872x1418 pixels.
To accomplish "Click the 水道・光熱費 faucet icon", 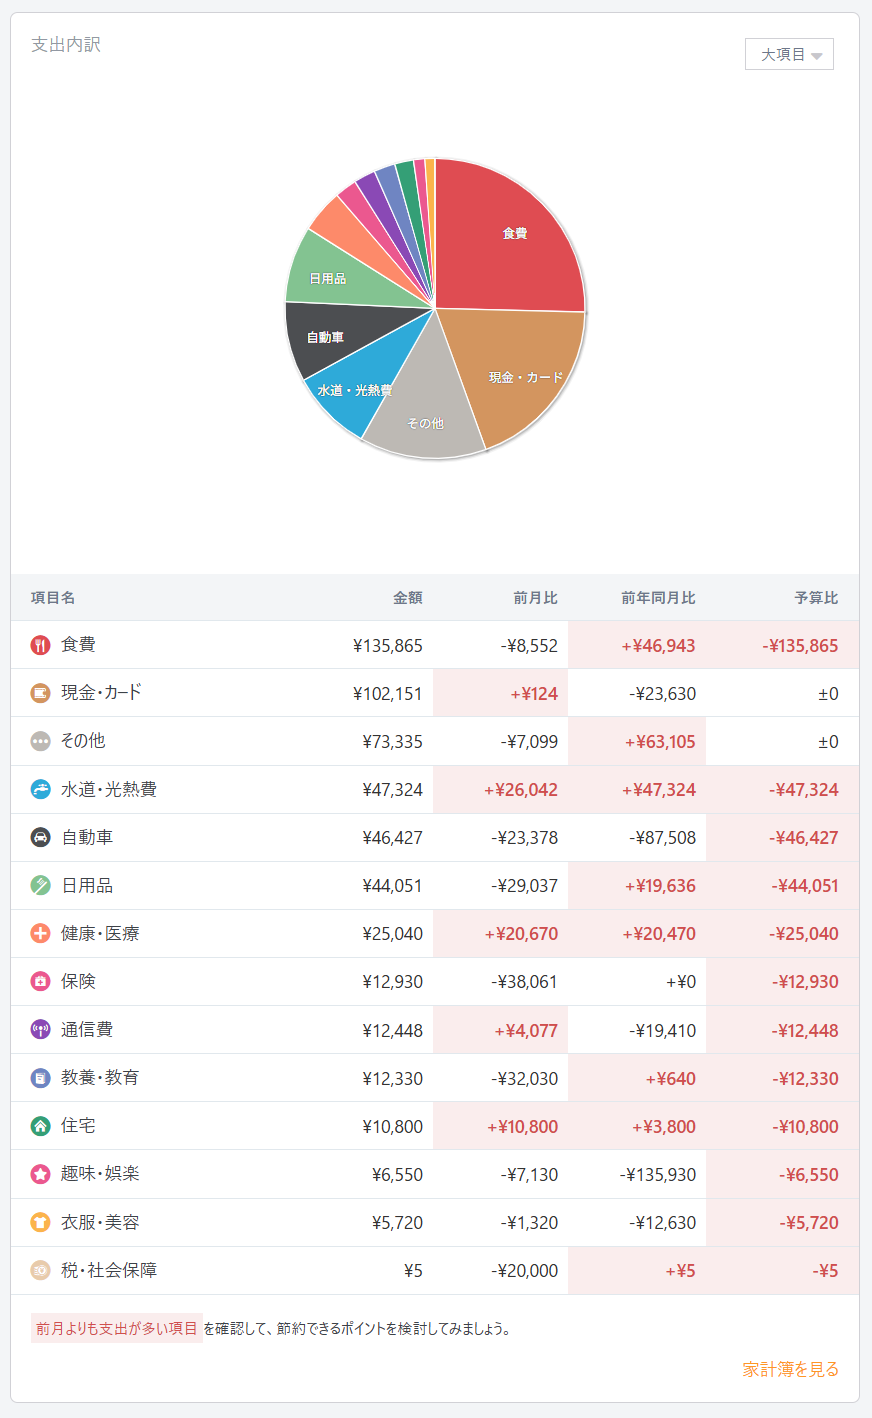I will (40, 789).
